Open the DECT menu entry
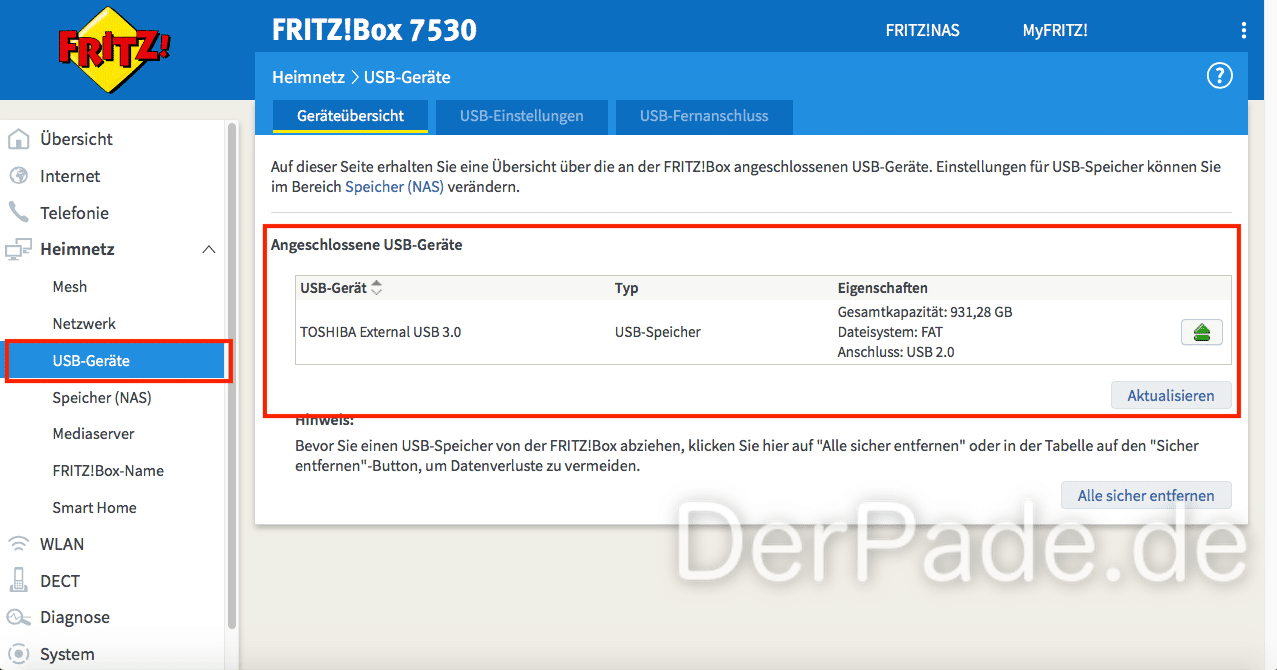This screenshot has width=1277, height=670. (60, 581)
